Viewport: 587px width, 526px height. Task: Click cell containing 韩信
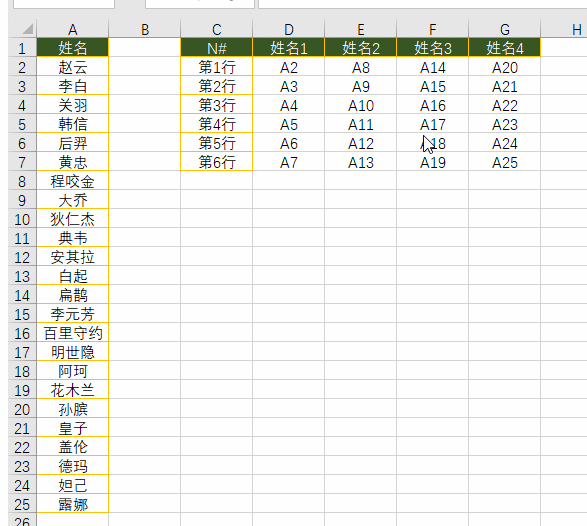coord(73,124)
